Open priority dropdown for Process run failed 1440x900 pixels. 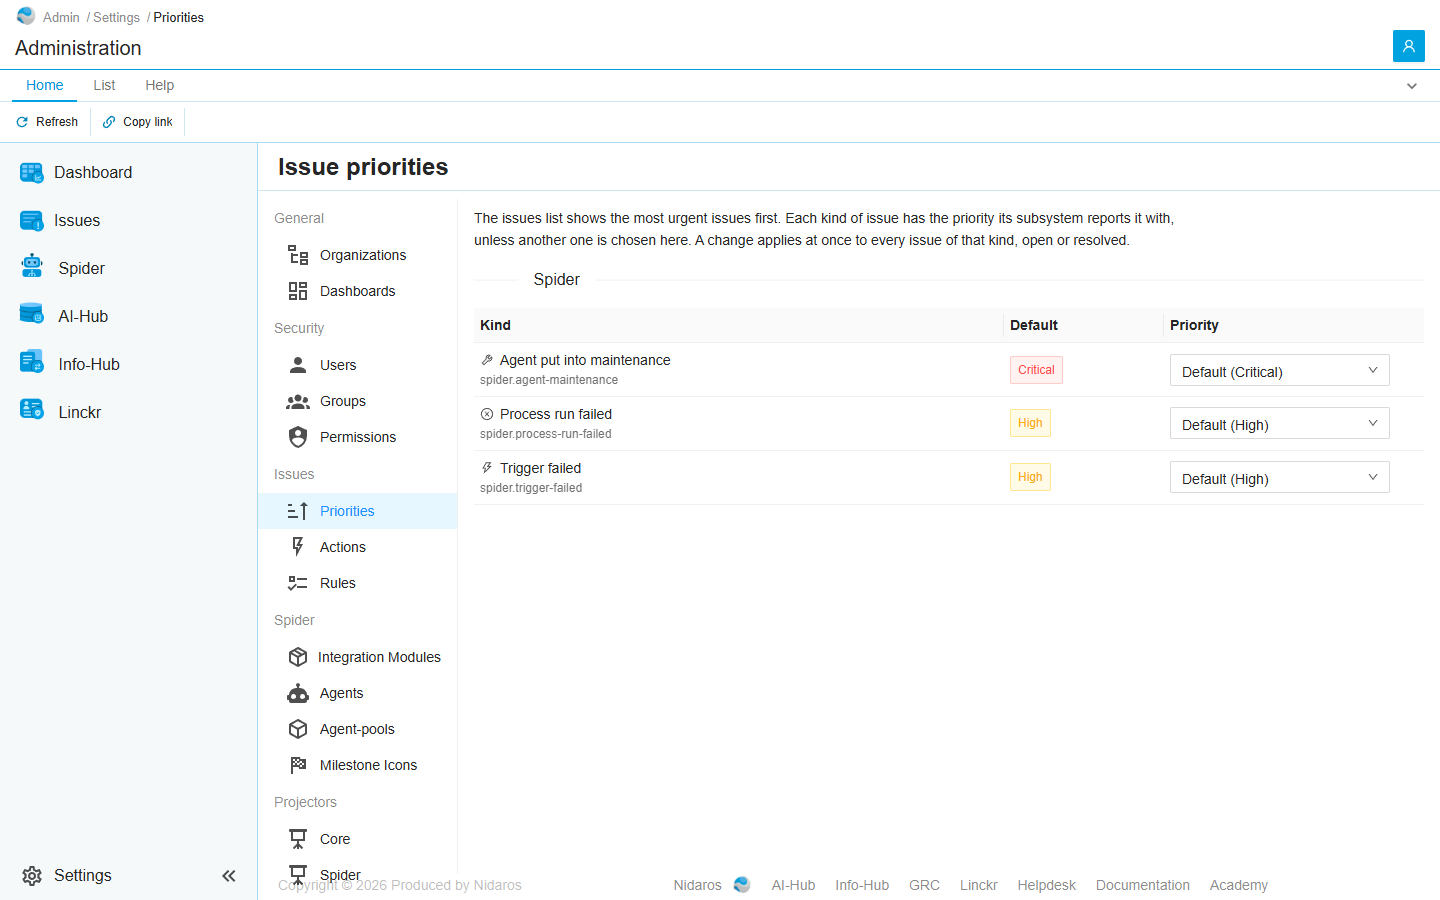(1279, 423)
